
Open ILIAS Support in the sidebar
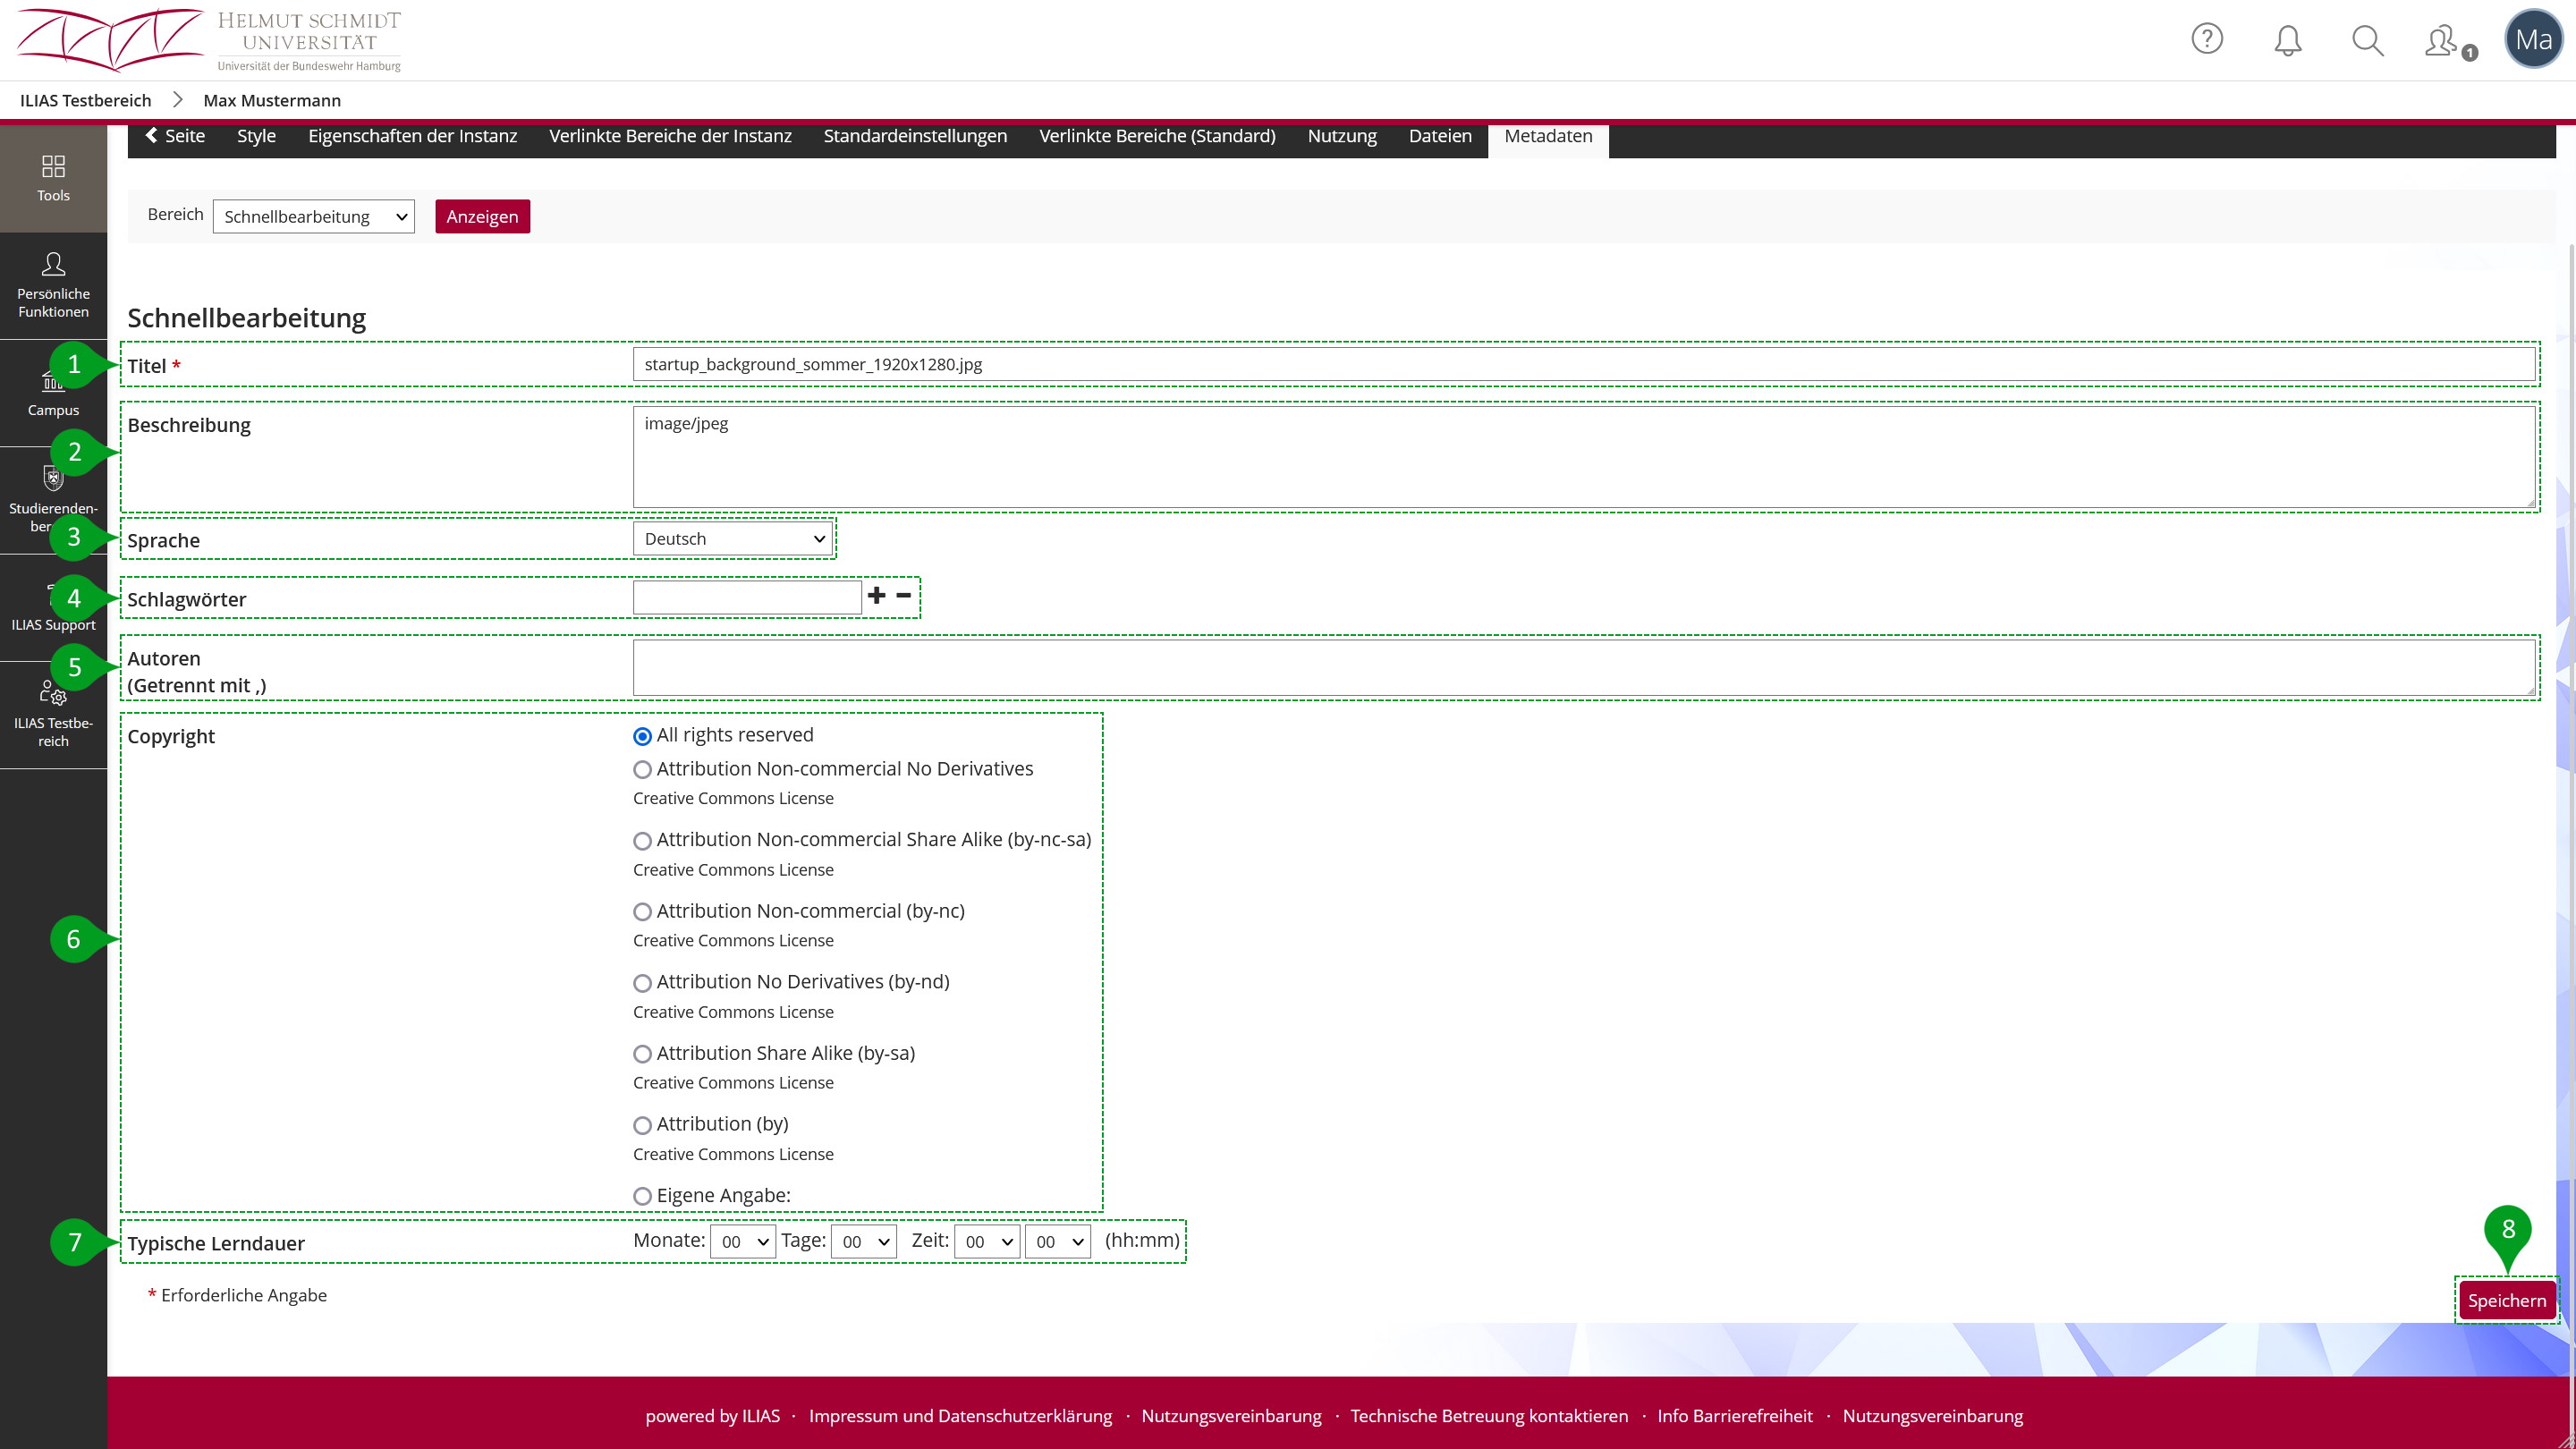(x=53, y=608)
